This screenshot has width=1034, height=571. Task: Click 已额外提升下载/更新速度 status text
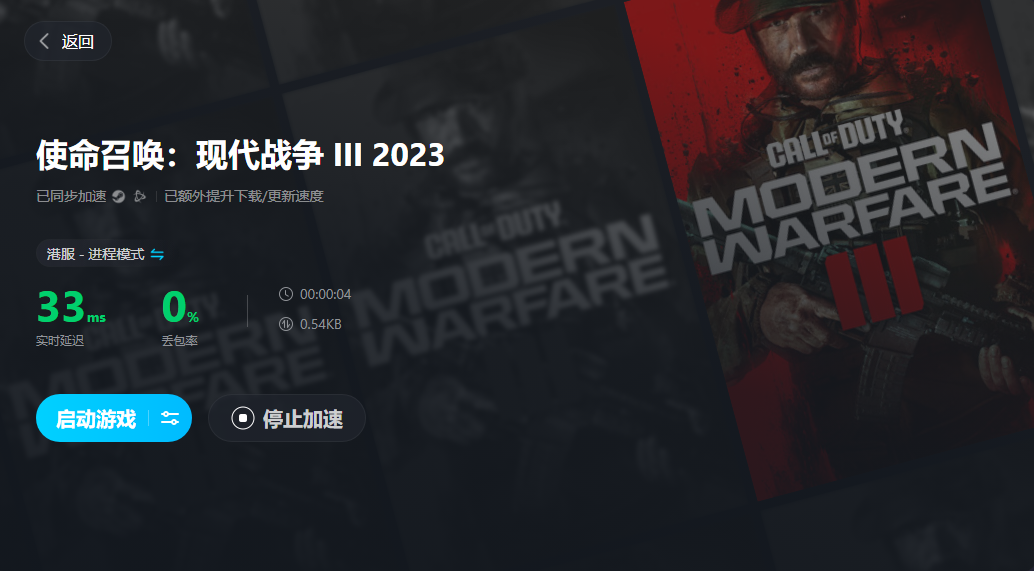click(x=244, y=196)
